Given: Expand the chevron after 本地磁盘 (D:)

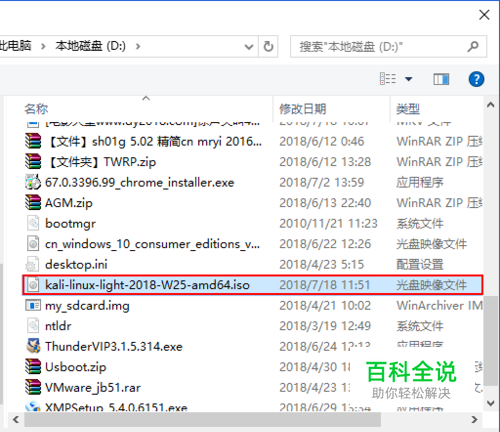Looking at the screenshot, I should [x=138, y=46].
